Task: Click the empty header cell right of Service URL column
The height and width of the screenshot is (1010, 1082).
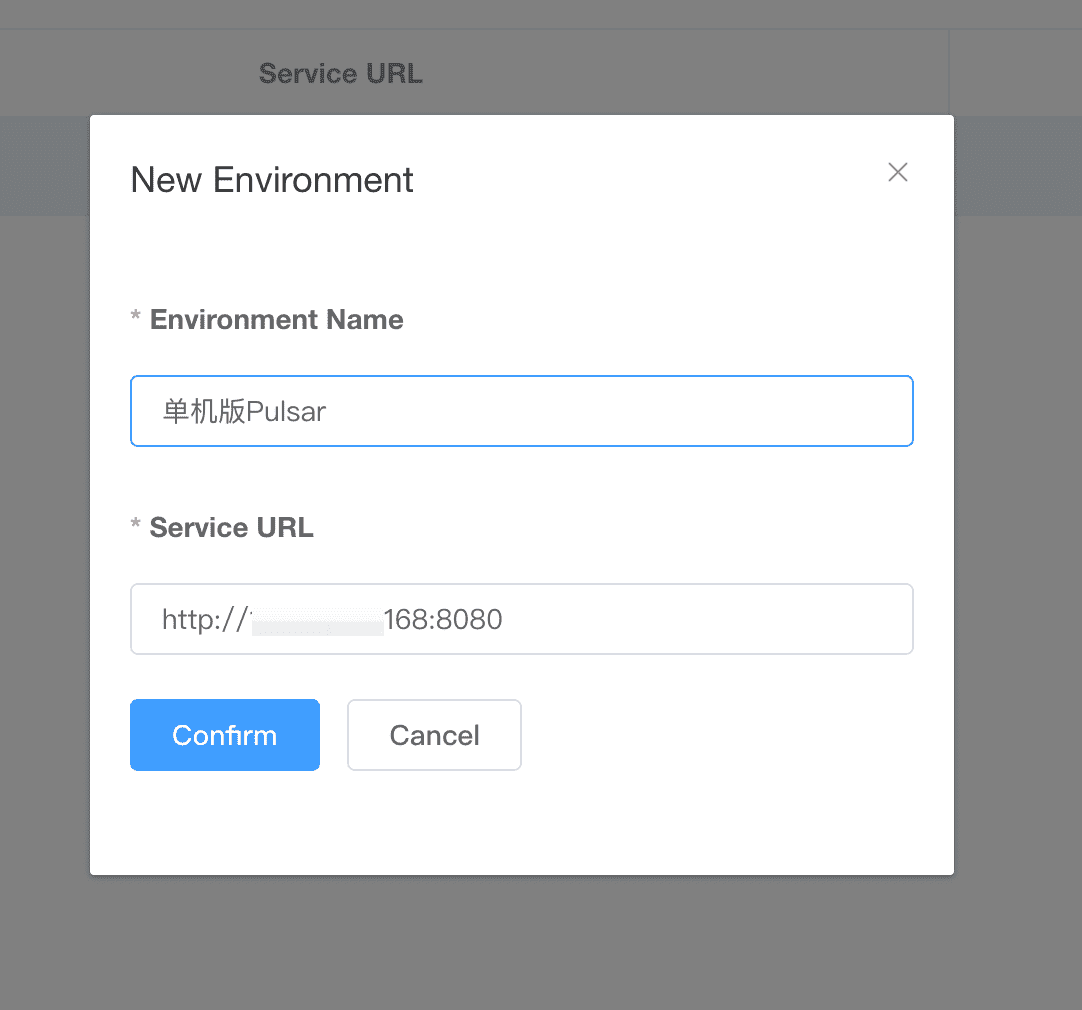Action: (x=1015, y=73)
